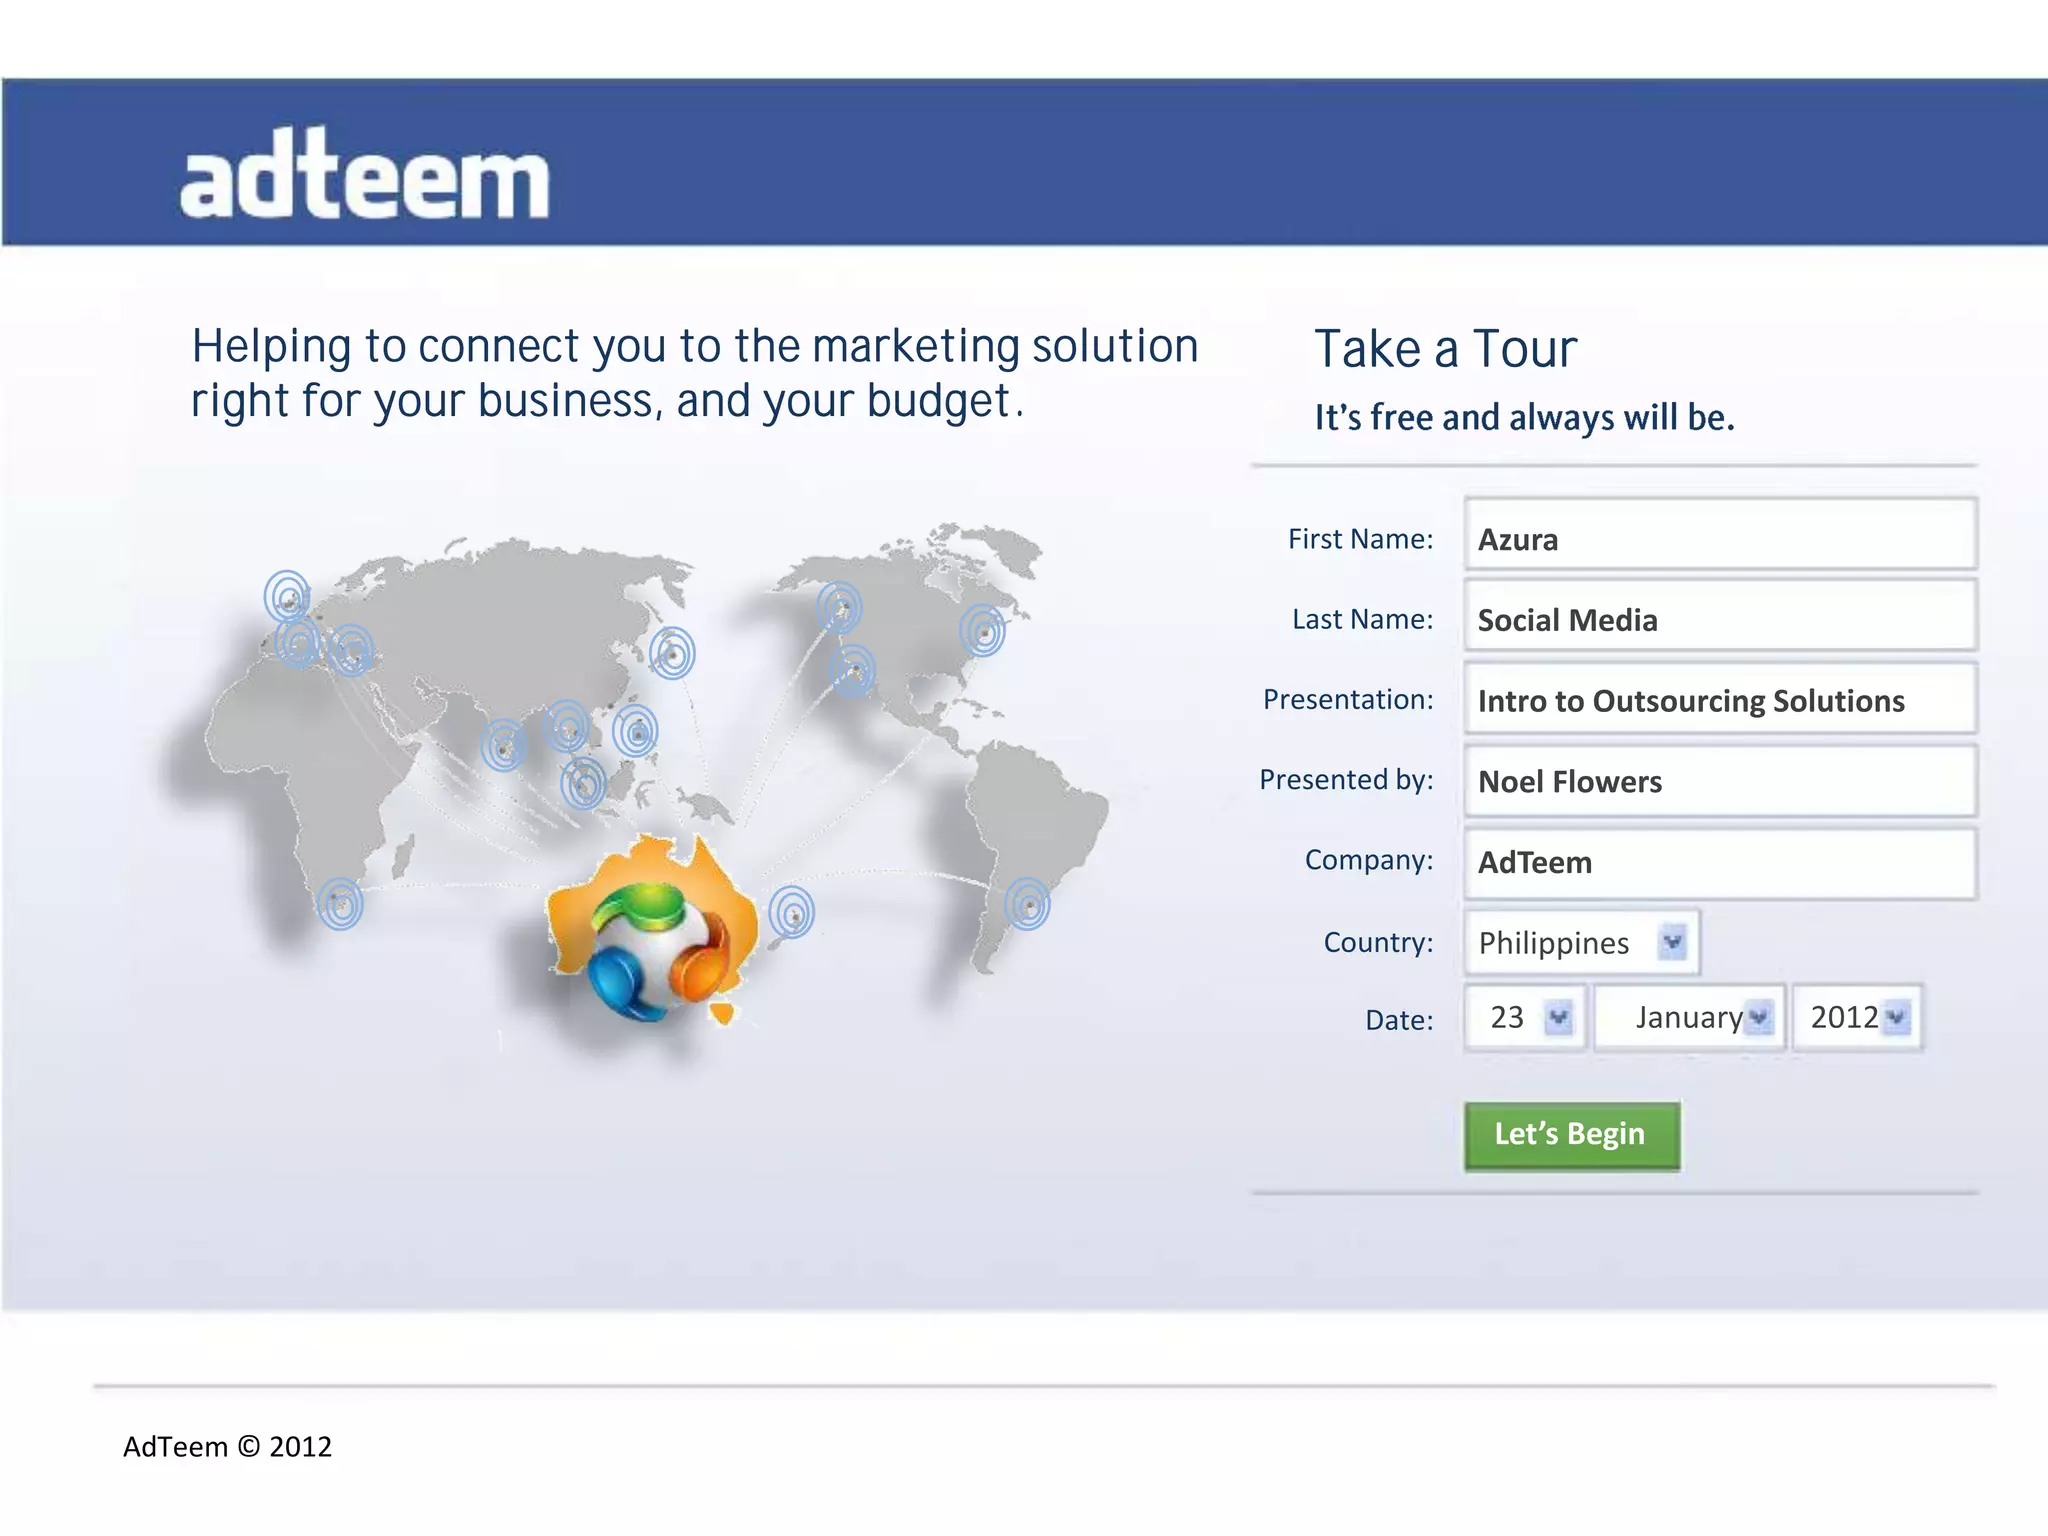This screenshot has height=1536, width=2048.
Task: Click the Take a Tour heading
Action: pyautogui.click(x=1445, y=349)
